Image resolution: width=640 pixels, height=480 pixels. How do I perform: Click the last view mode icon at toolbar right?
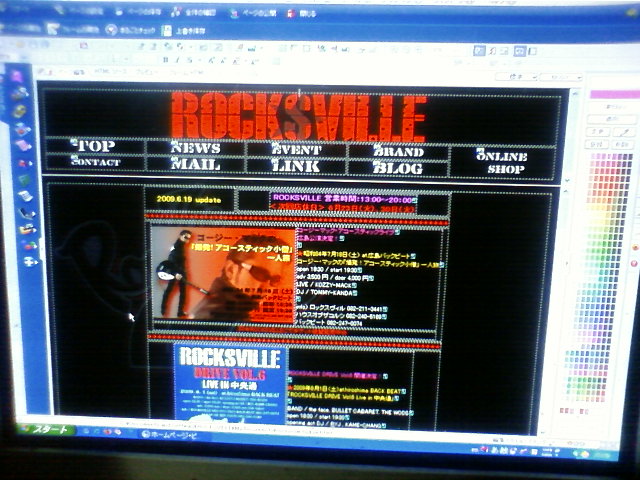tap(532, 51)
